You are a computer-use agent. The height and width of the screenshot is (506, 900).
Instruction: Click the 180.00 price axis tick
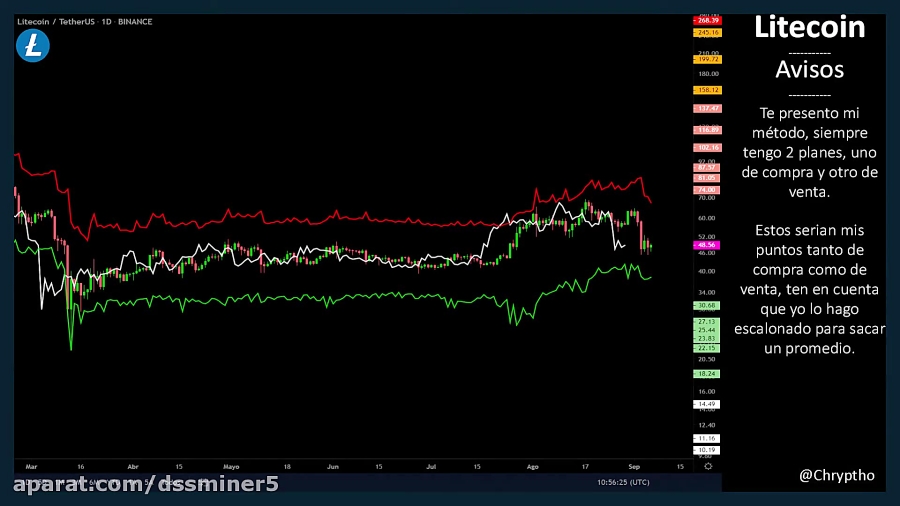[x=708, y=74]
